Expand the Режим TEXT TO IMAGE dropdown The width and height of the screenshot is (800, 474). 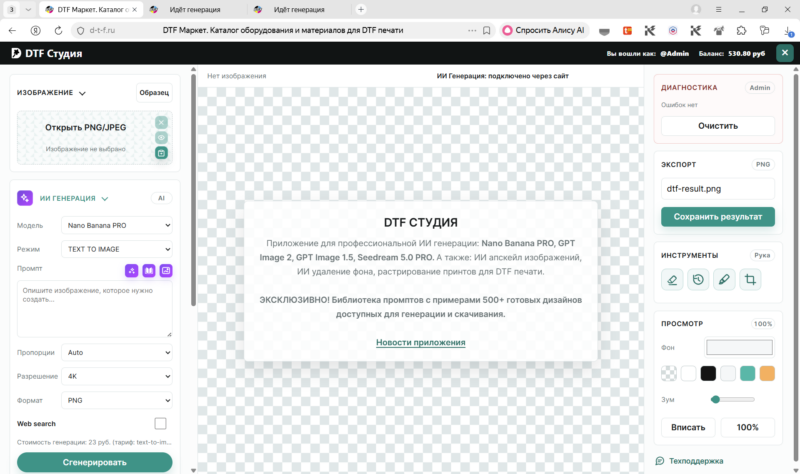[117, 249]
